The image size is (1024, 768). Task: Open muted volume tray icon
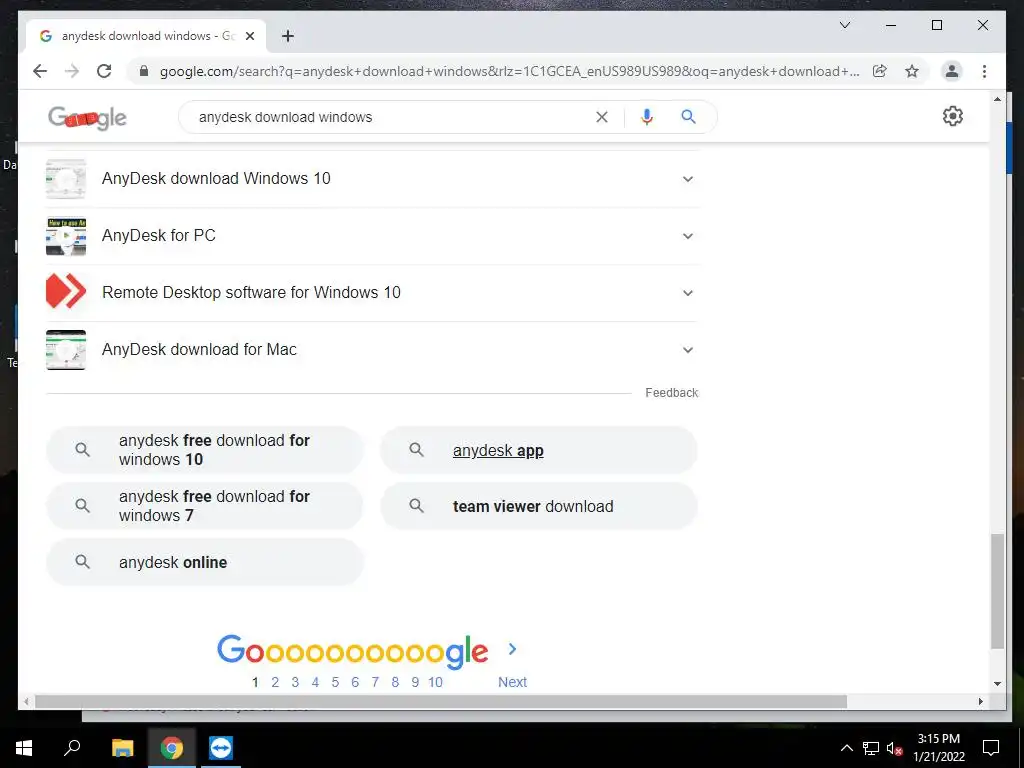894,748
